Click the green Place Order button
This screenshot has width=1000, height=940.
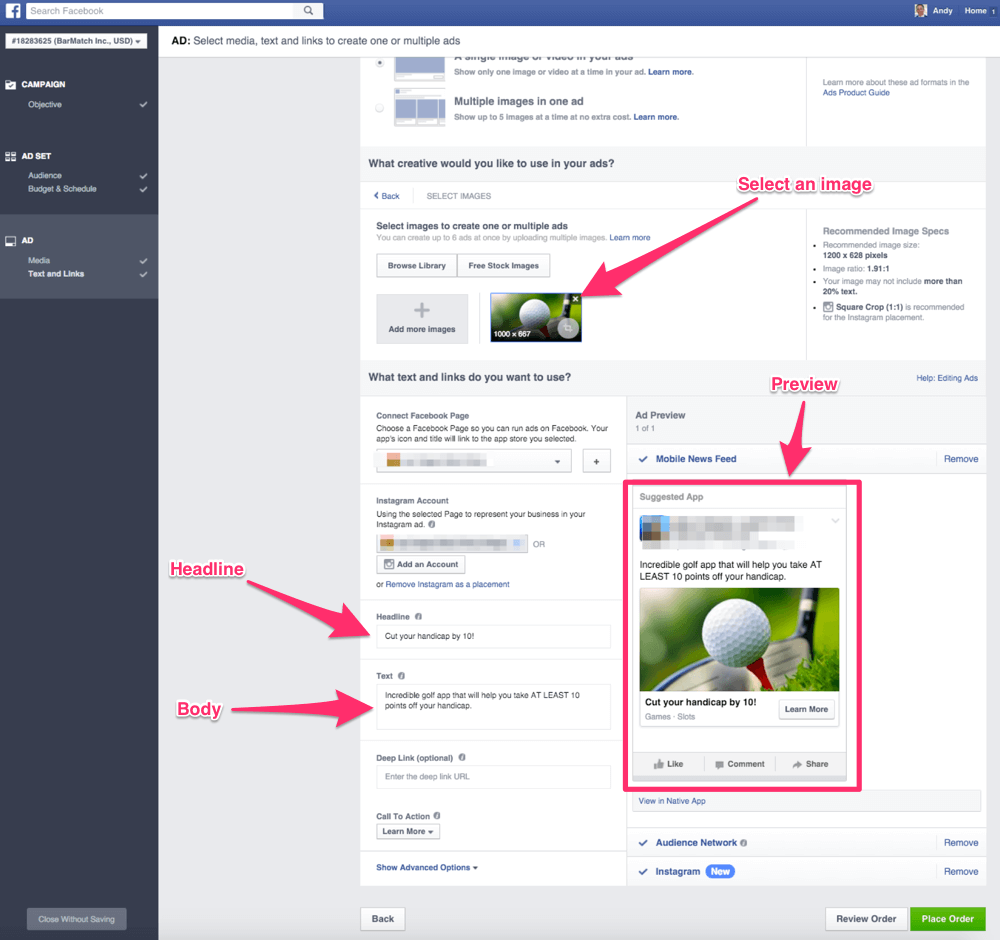pyautogui.click(x=947, y=919)
